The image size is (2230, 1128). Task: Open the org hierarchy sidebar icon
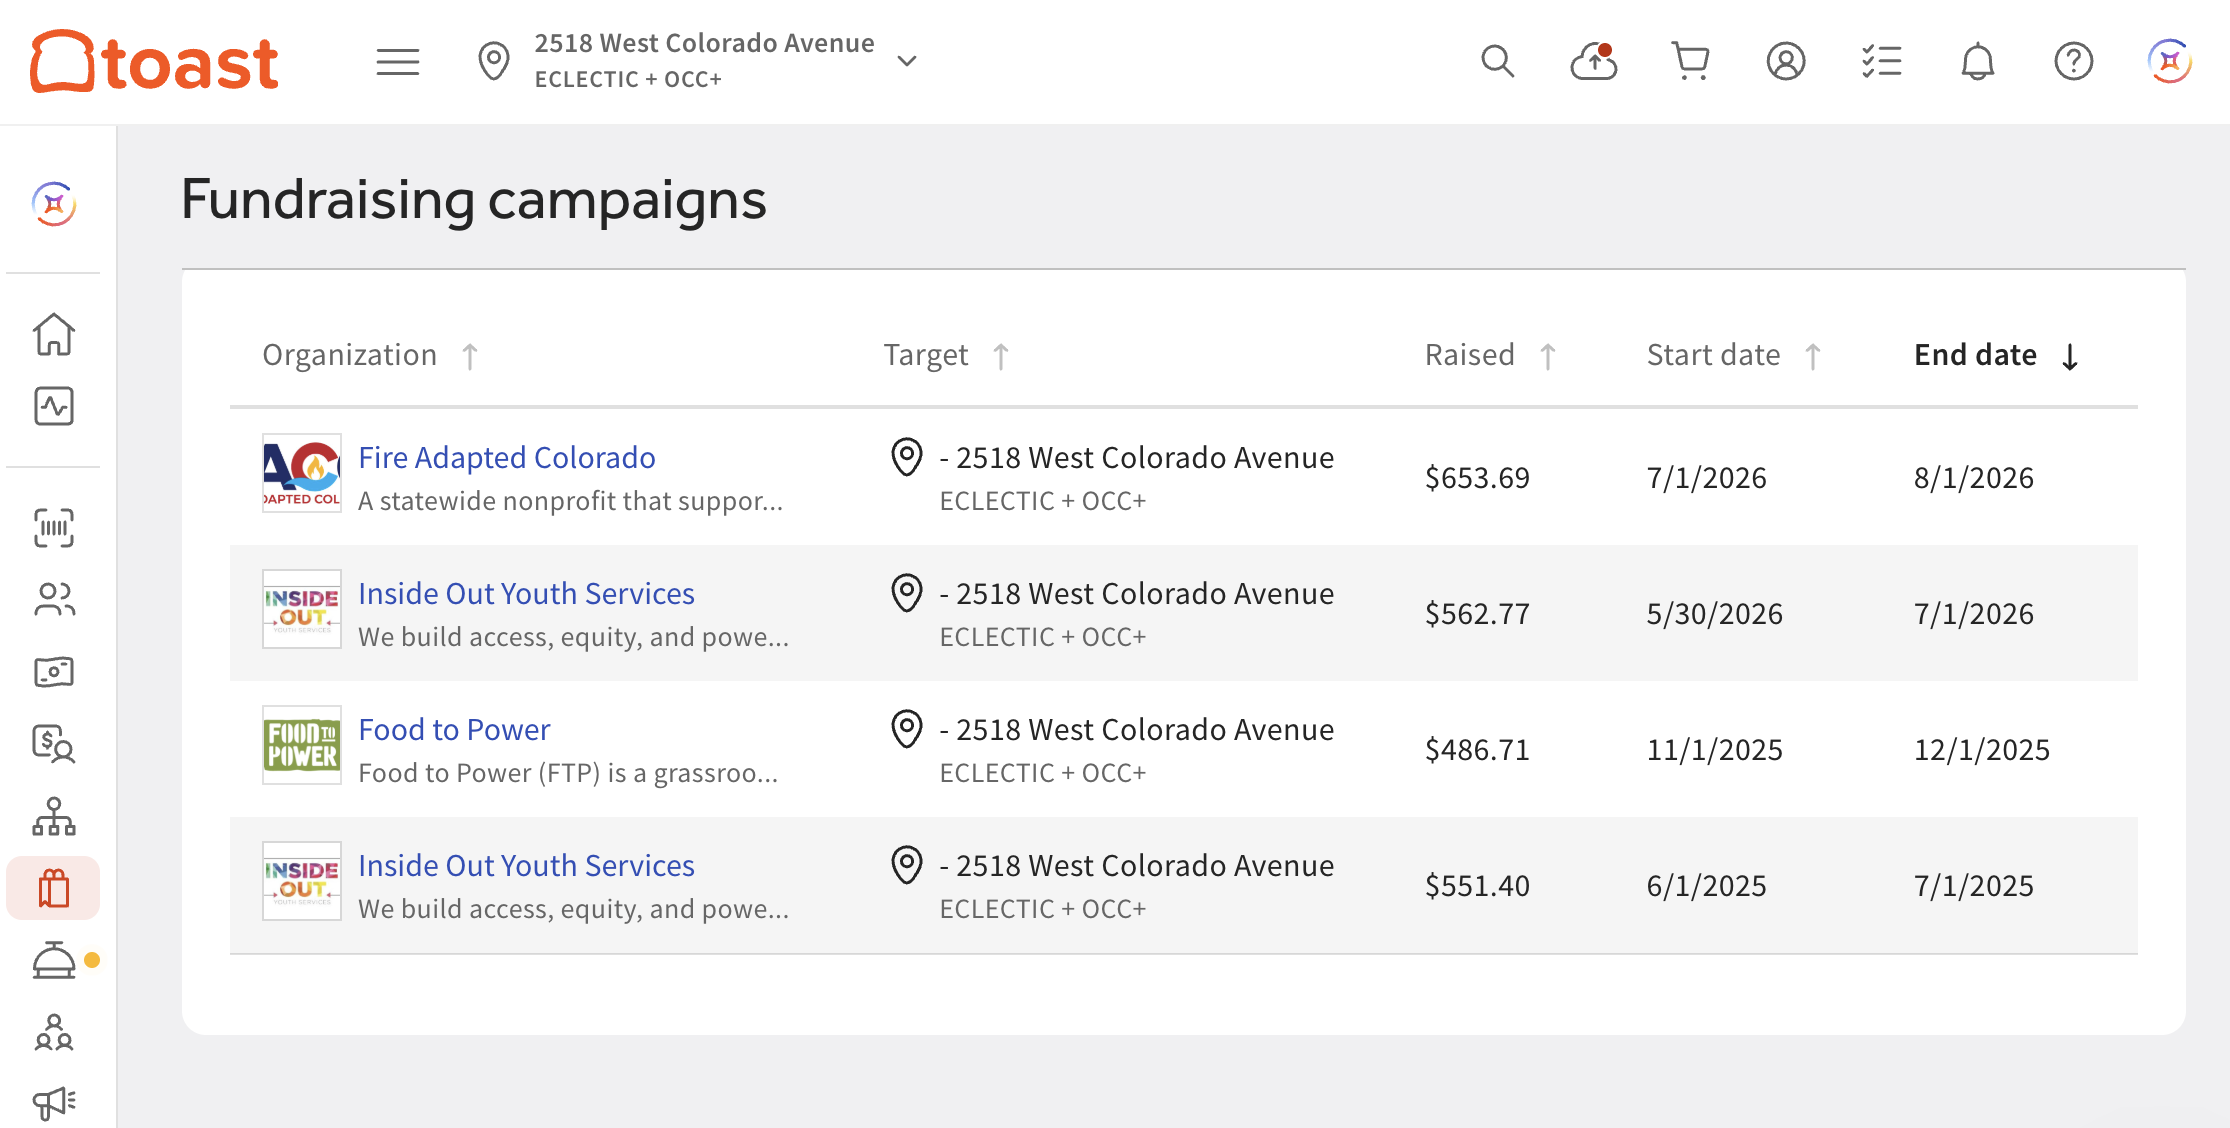click(54, 816)
